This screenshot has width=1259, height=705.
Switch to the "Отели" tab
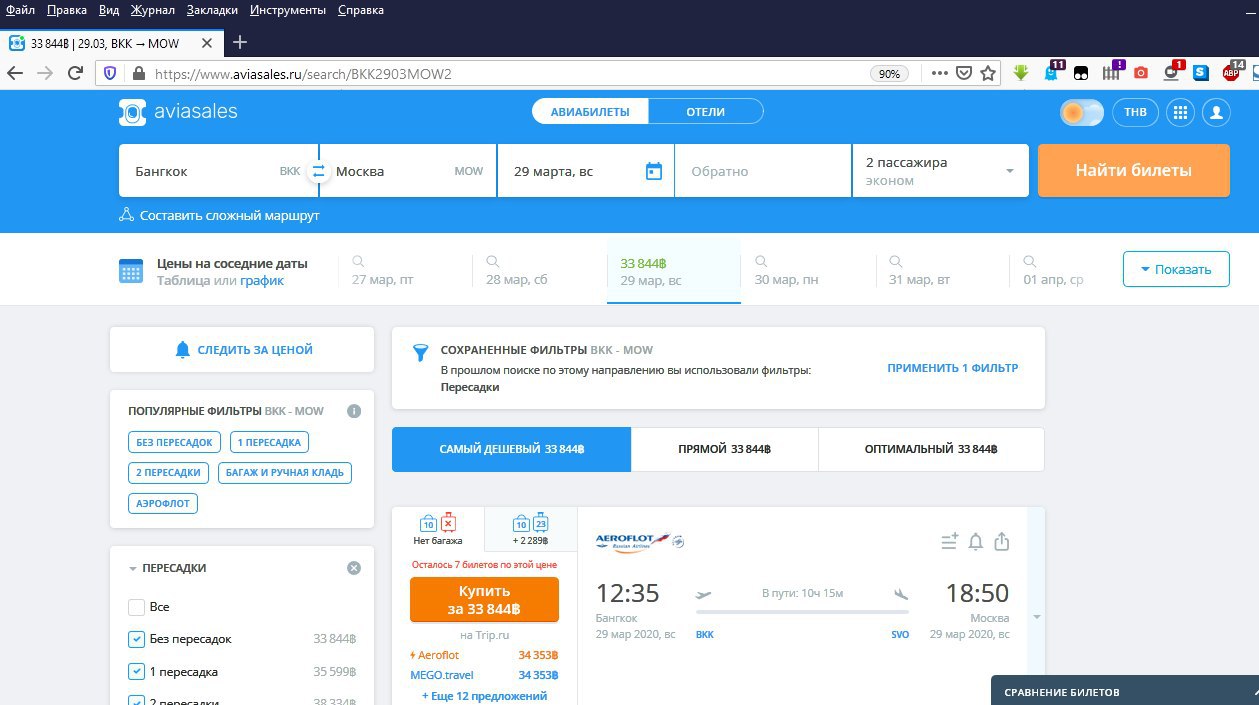(x=705, y=112)
